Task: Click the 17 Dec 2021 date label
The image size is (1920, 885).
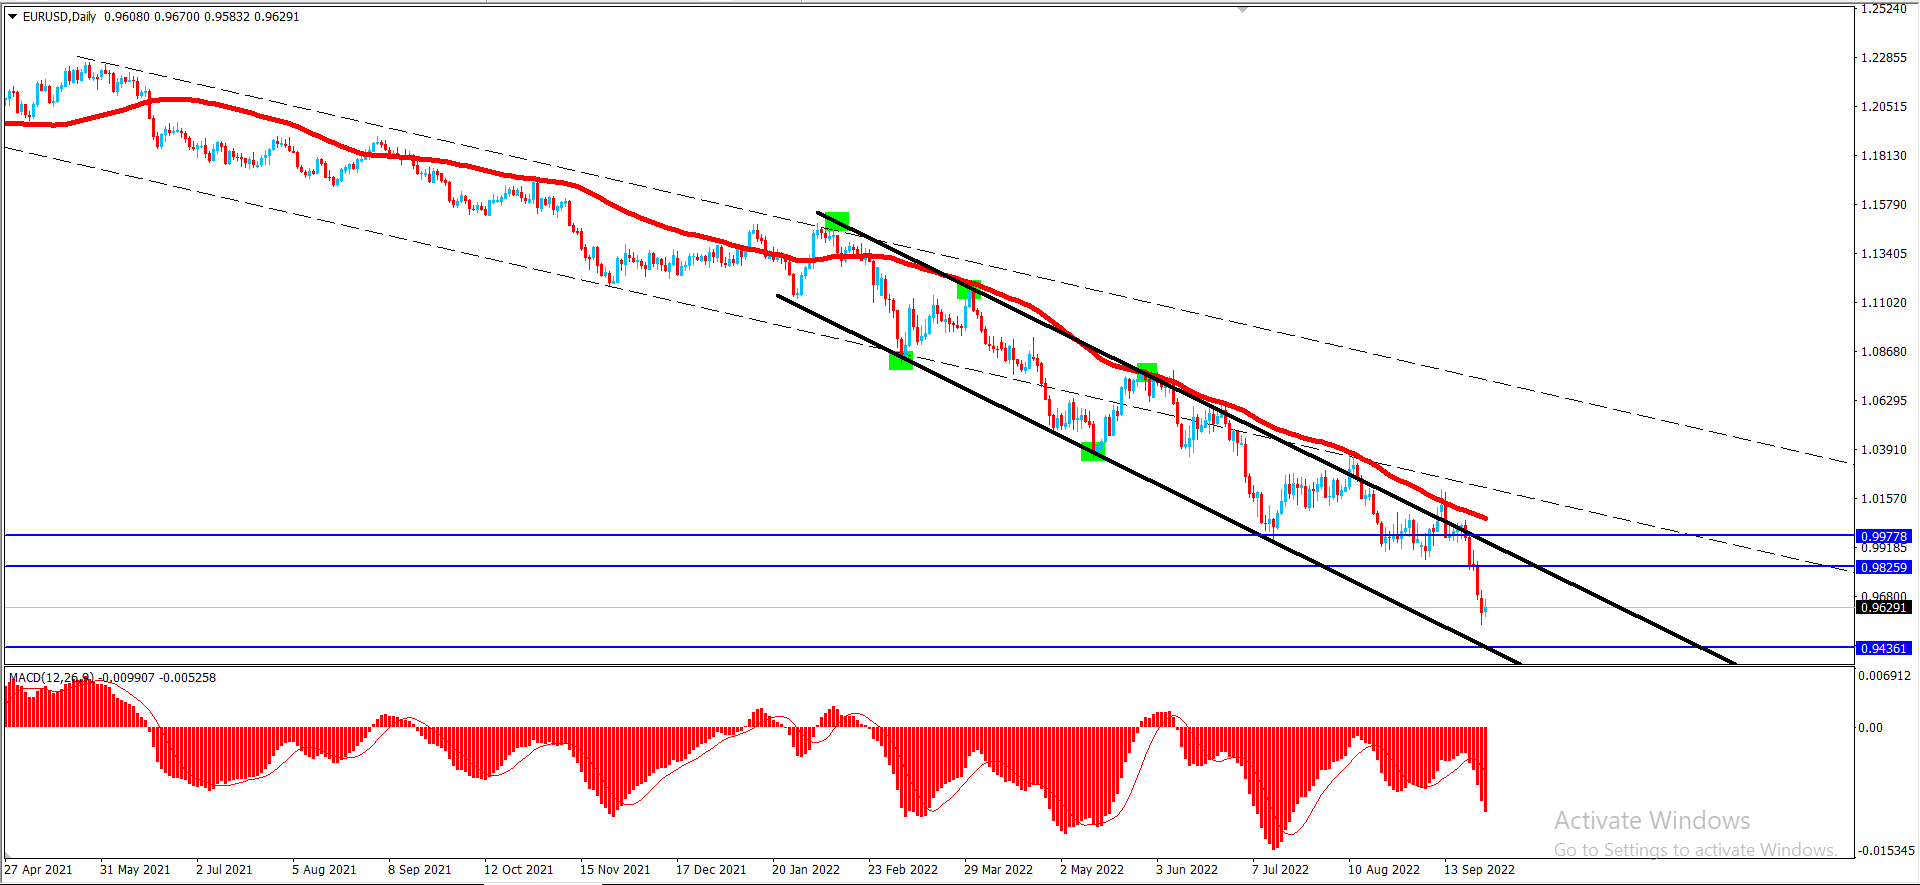Action: (711, 869)
